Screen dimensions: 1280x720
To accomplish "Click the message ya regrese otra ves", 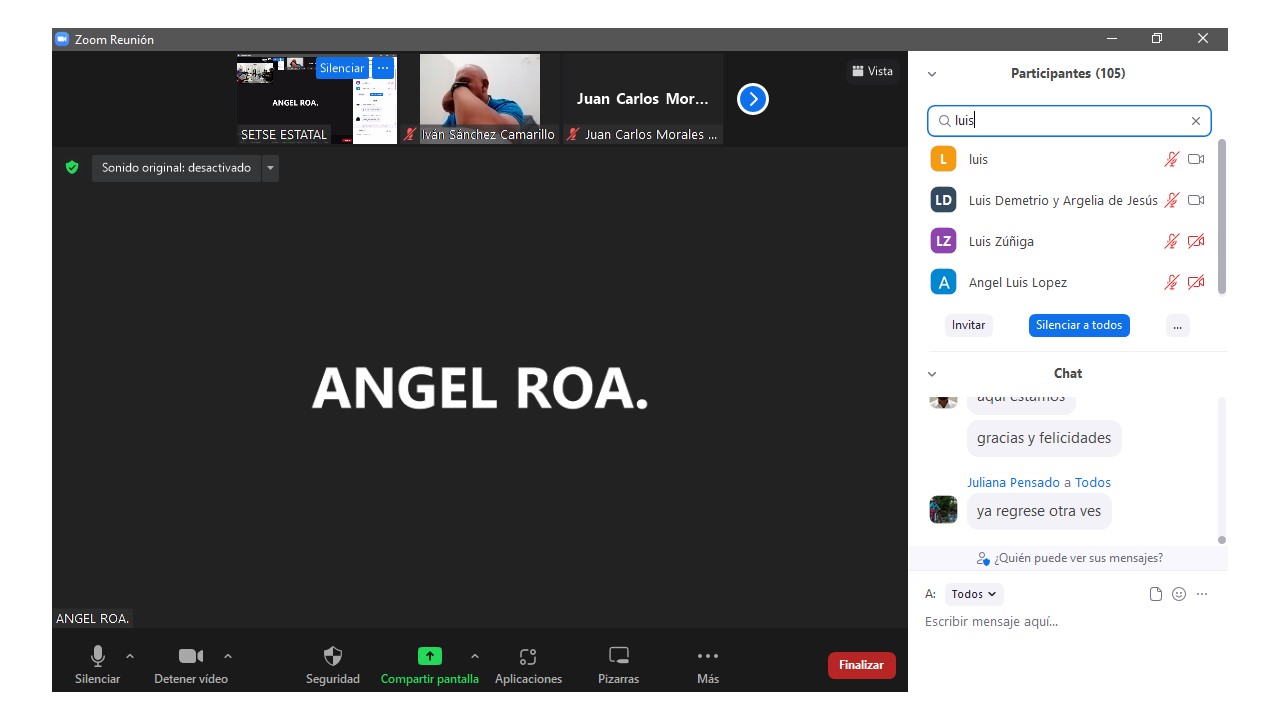I will point(1039,511).
